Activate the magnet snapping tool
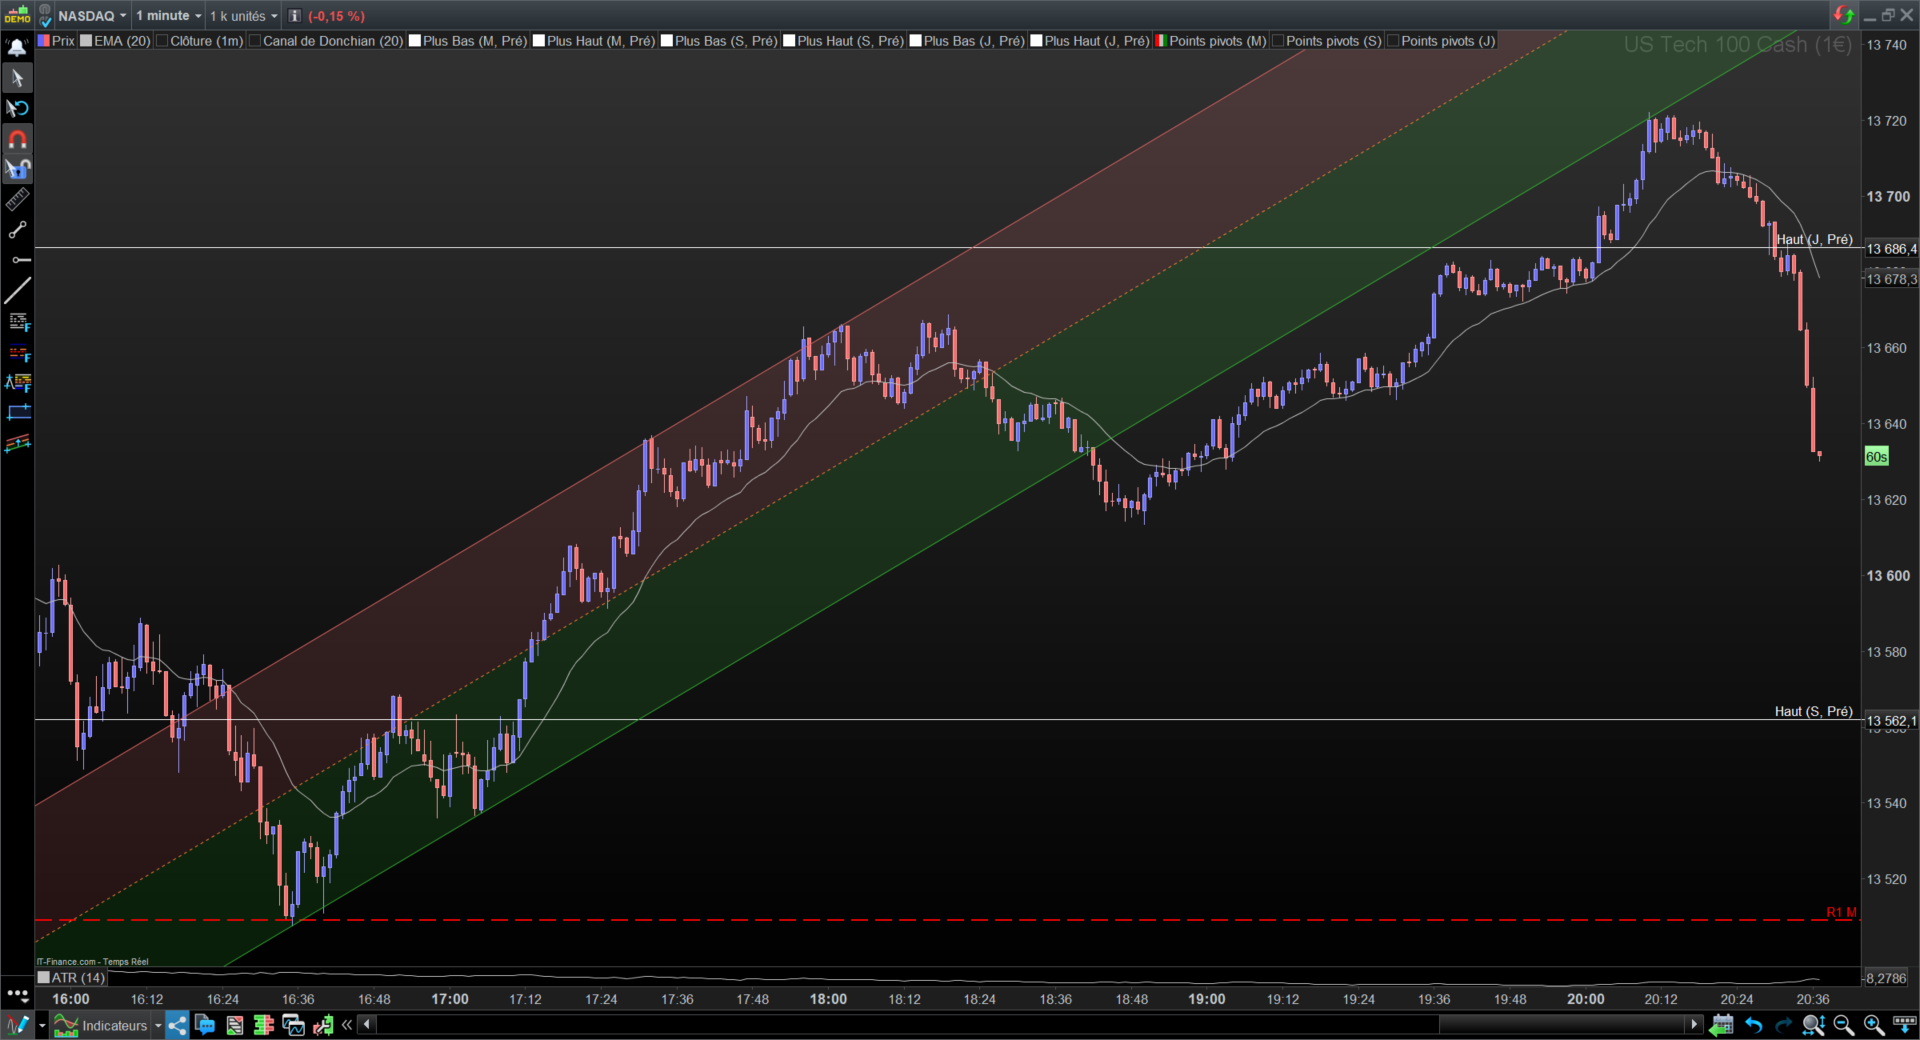This screenshot has height=1040, width=1920. point(17,139)
